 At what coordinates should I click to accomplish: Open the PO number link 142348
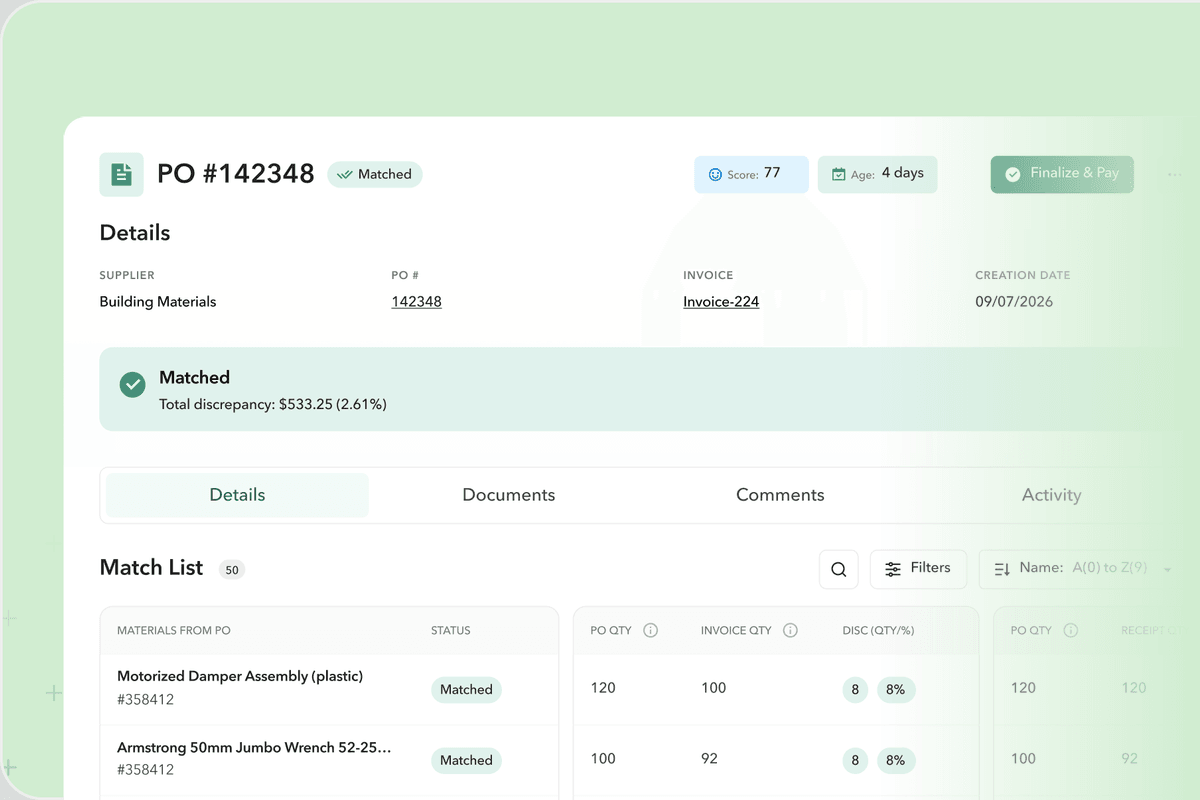416,301
